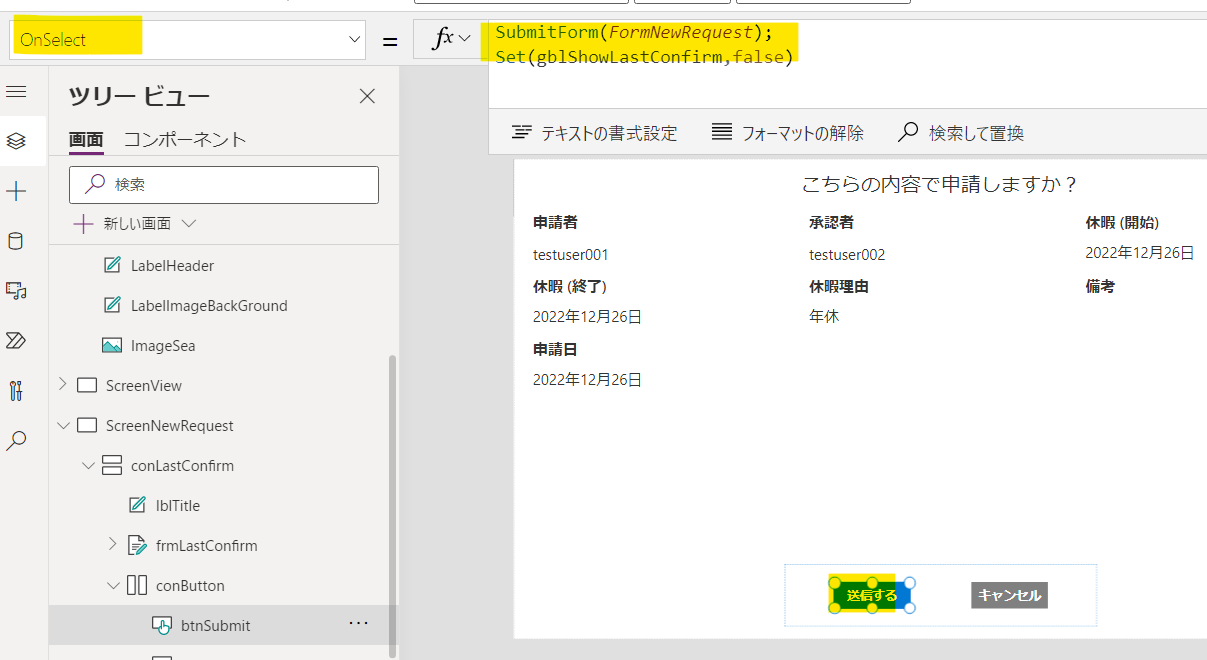
Task: Click the 送信する button on canvas
Action: tap(871, 596)
